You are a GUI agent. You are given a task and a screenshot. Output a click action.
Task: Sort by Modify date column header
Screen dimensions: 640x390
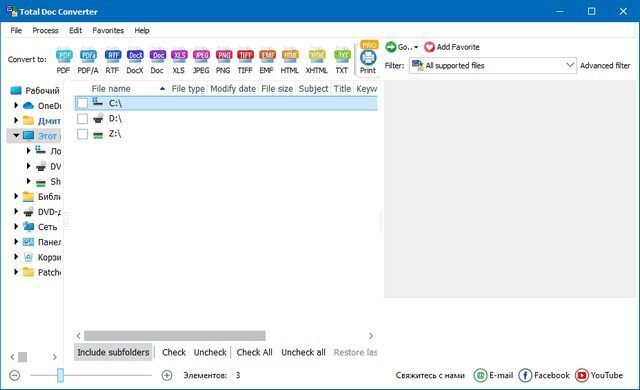[x=233, y=89]
